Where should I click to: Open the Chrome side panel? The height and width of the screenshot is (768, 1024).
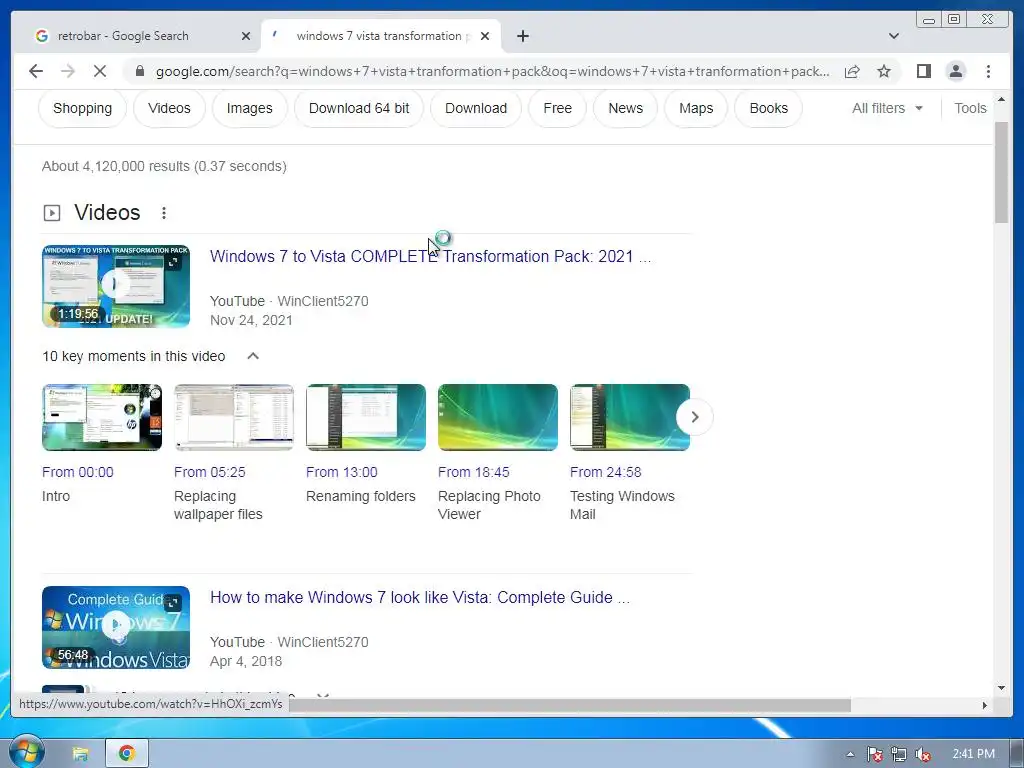(923, 71)
